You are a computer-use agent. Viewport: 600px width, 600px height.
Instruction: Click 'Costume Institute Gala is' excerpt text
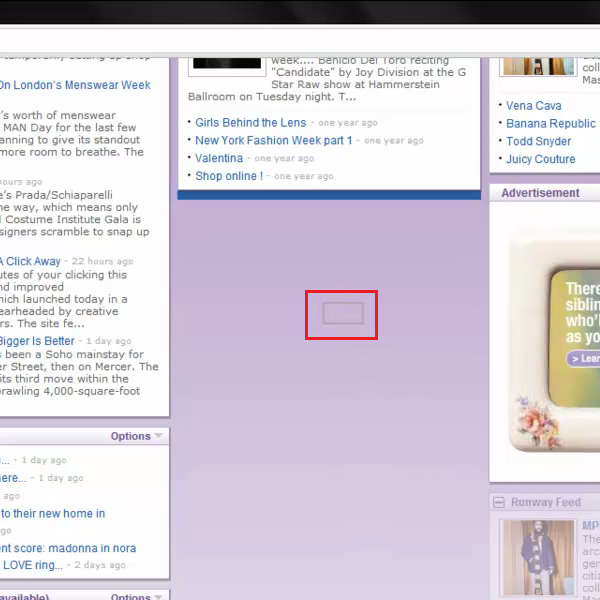point(73,219)
